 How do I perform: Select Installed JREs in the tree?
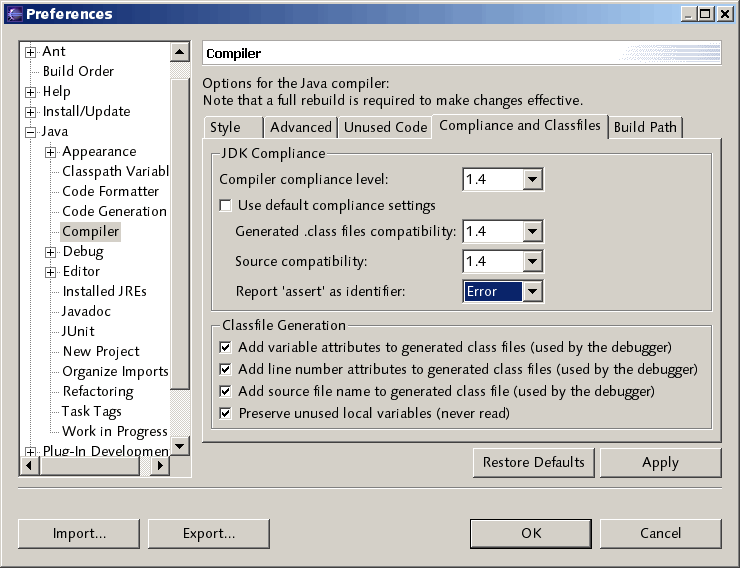pyautogui.click(x=104, y=291)
